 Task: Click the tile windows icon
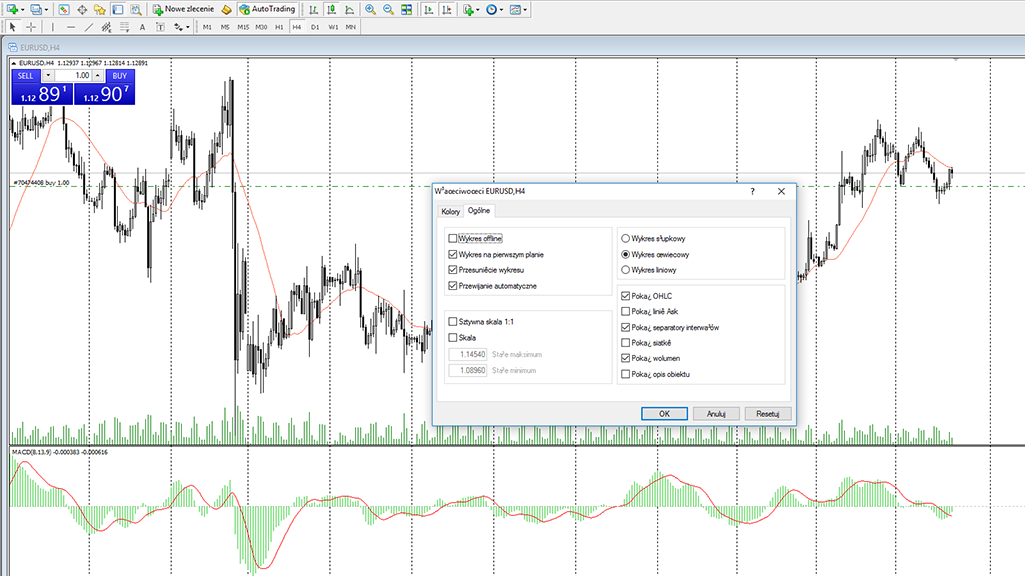tap(406, 9)
